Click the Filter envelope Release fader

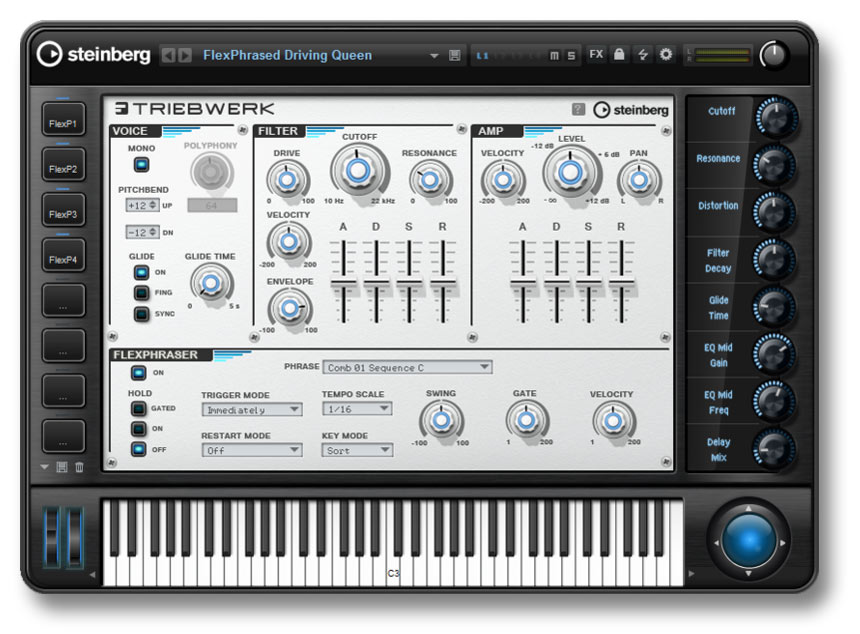point(443,282)
